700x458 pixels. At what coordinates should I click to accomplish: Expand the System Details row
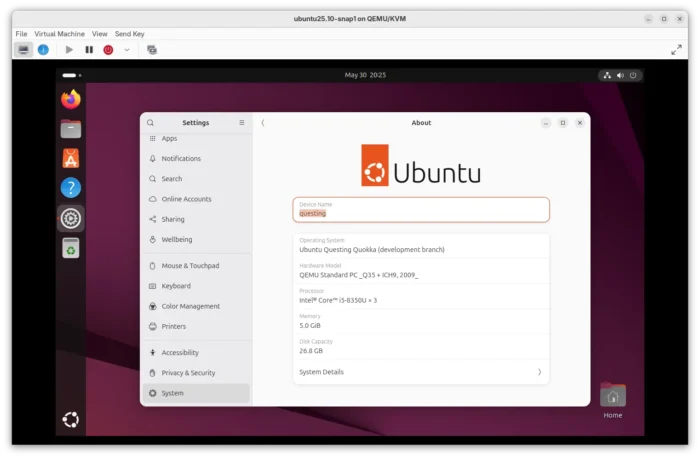click(x=421, y=372)
